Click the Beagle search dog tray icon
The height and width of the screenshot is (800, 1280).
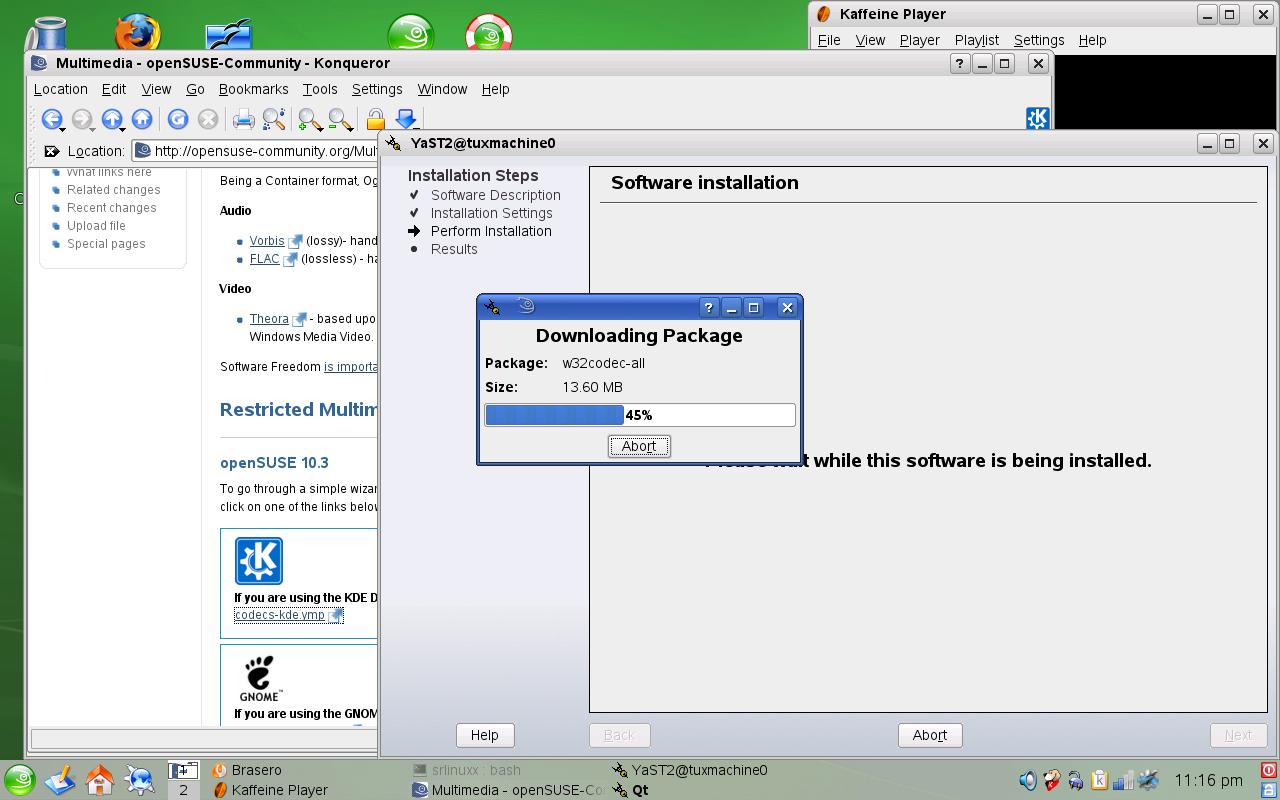(1052, 780)
